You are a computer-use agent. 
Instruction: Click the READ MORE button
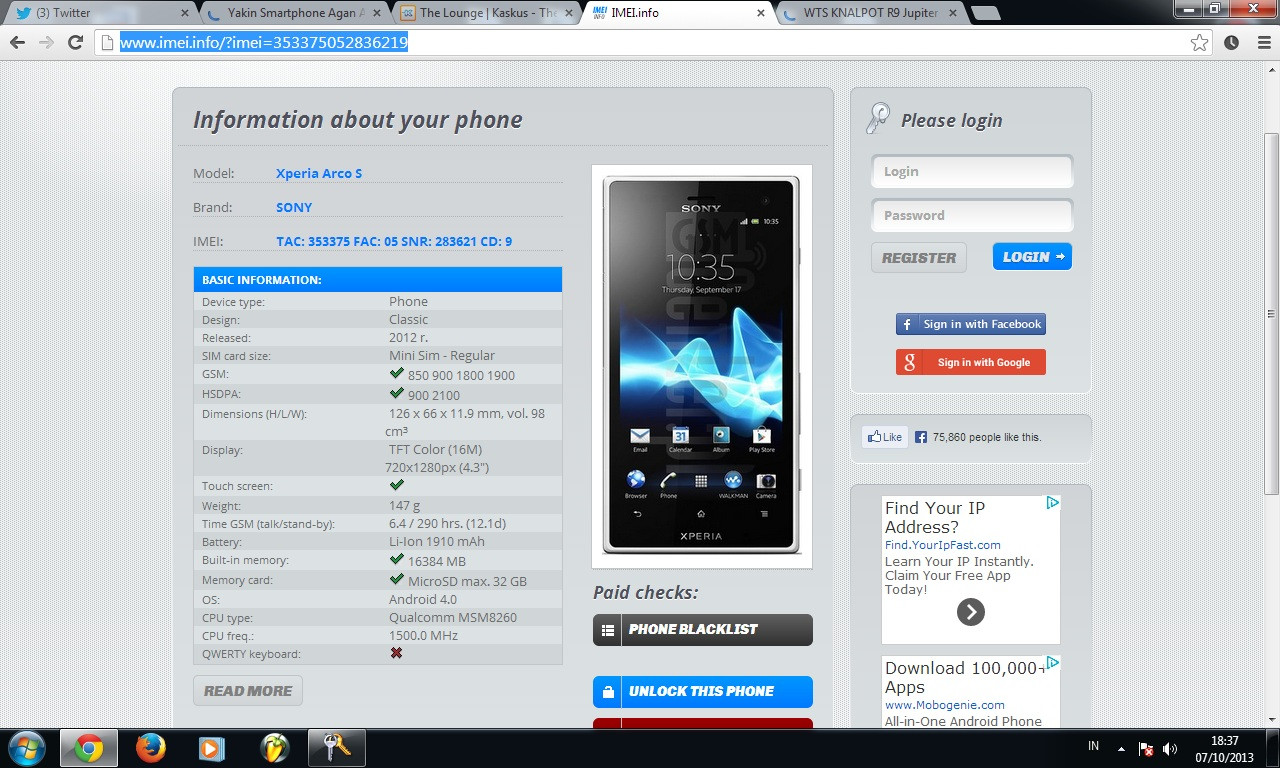pos(248,691)
